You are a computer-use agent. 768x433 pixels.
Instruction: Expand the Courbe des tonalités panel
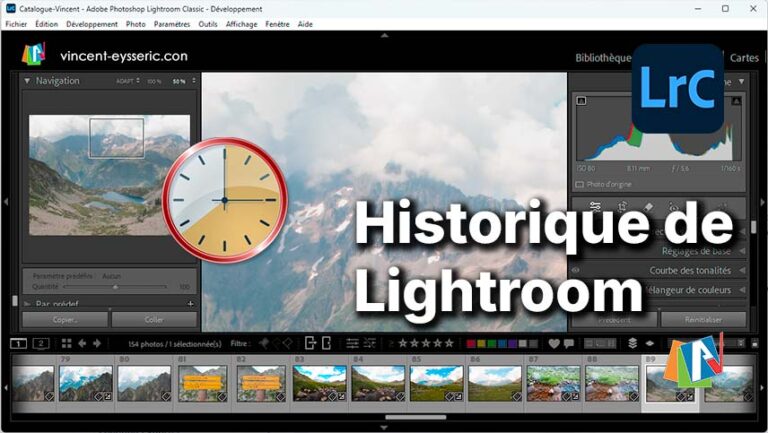click(743, 270)
